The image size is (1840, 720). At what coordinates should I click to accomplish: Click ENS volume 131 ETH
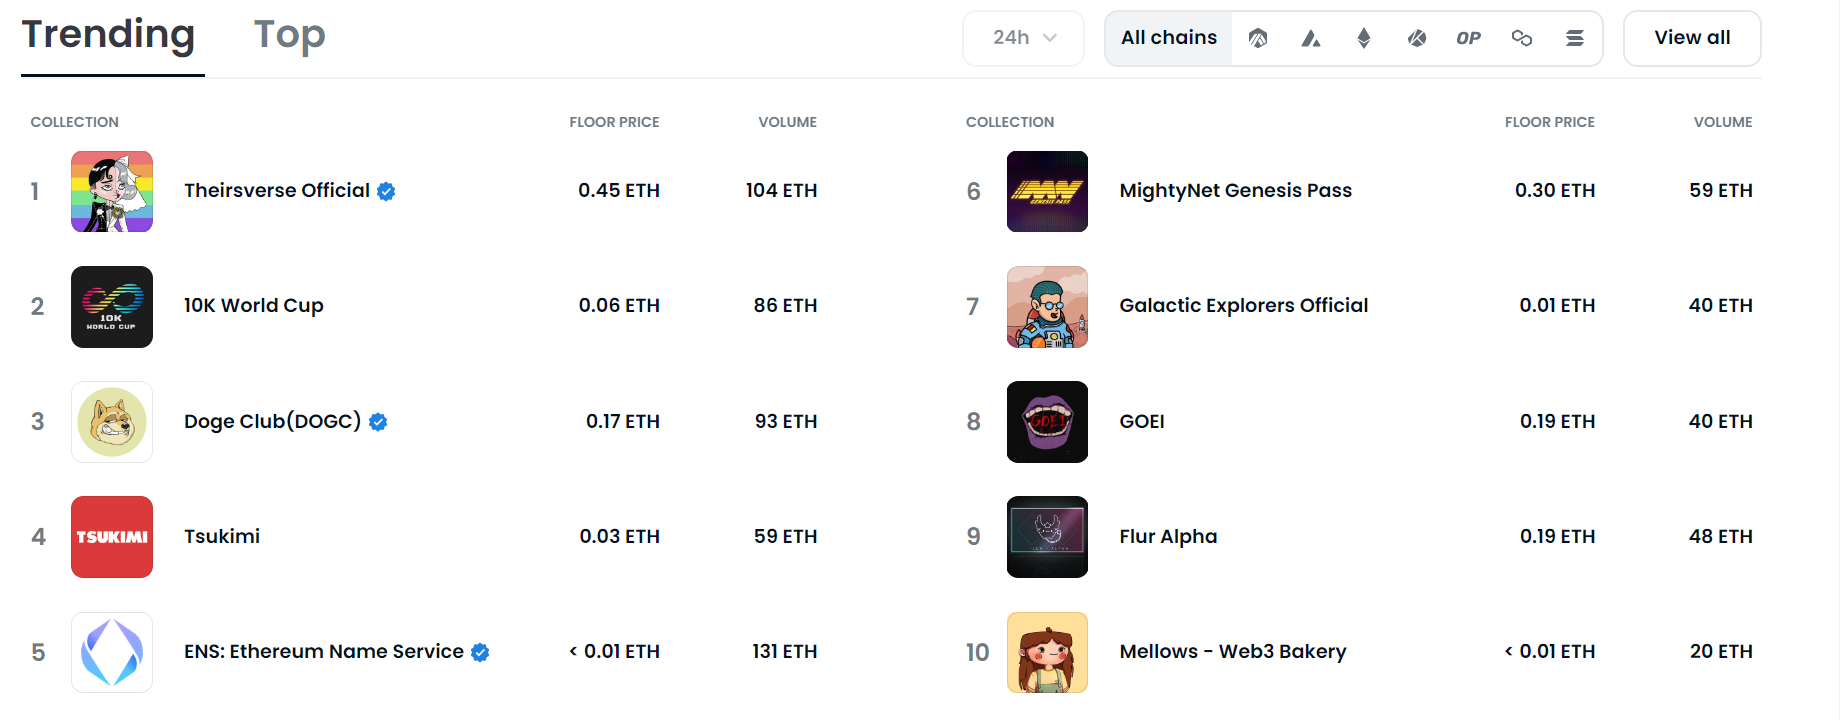[x=785, y=651]
